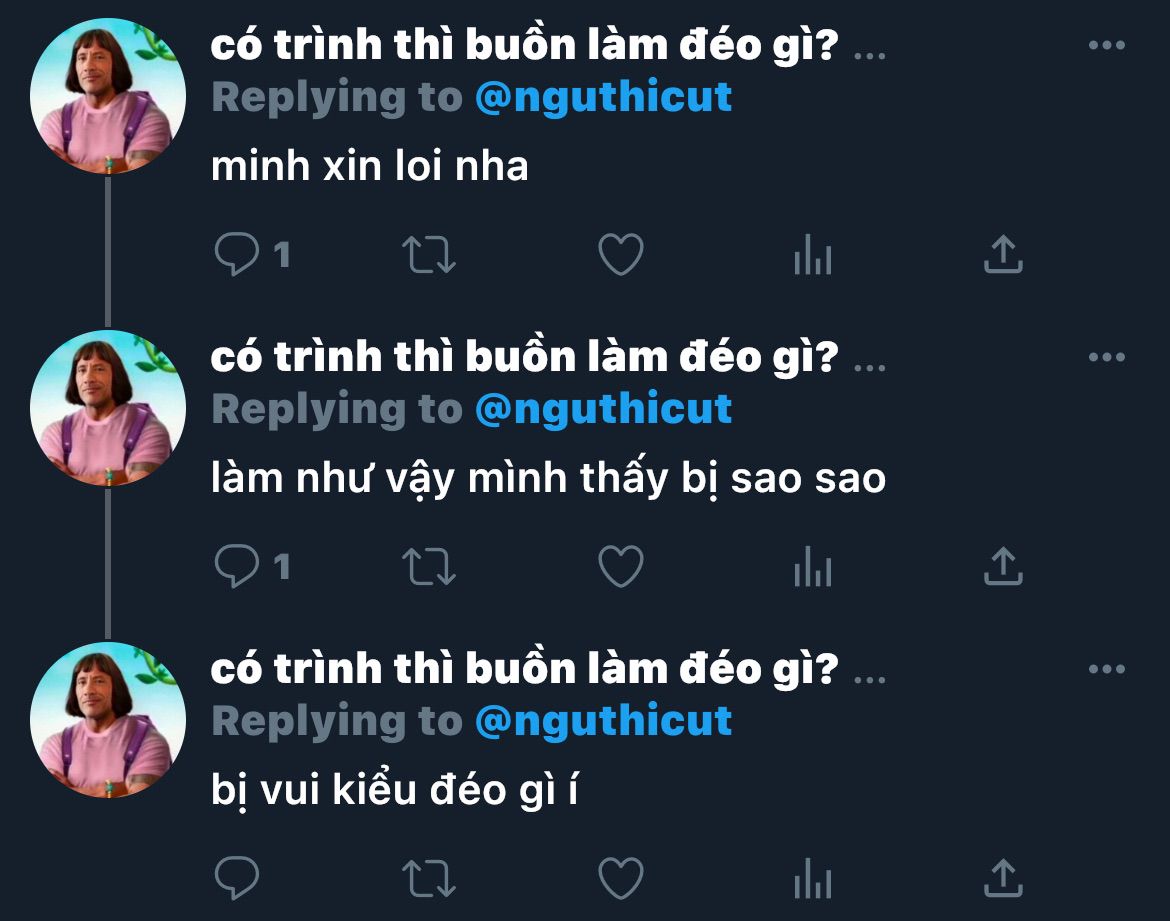Retweet the "minh xin loi nha" tweet
The width and height of the screenshot is (1170, 921).
(429, 255)
